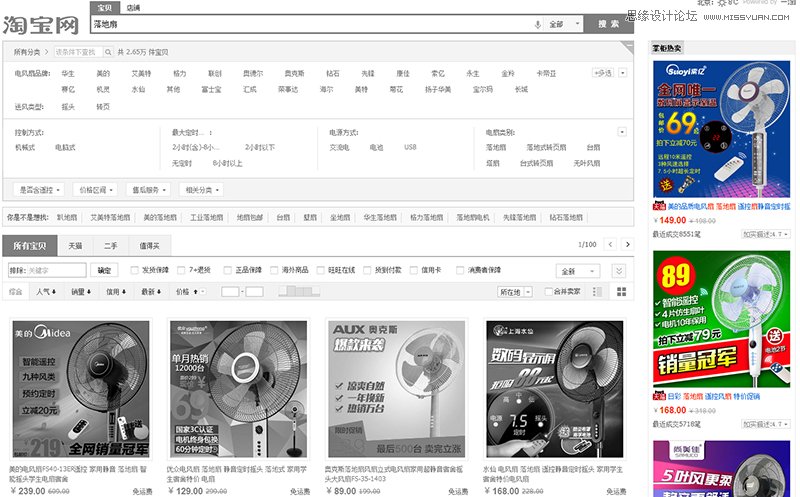
Task: Check the 消费者保障 checkbox
Action: [460, 270]
